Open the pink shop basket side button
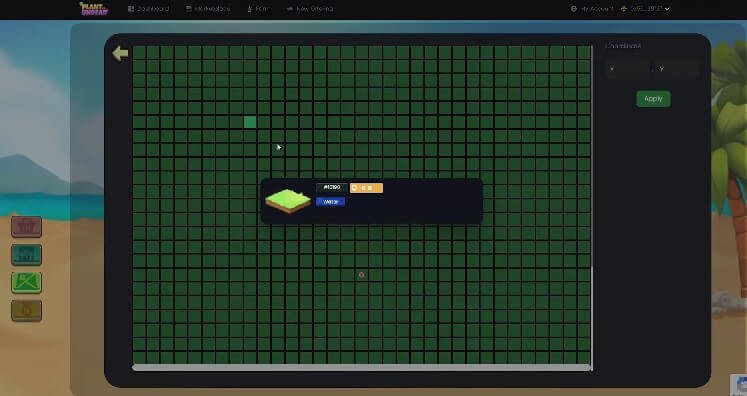The height and width of the screenshot is (396, 747). point(27,227)
